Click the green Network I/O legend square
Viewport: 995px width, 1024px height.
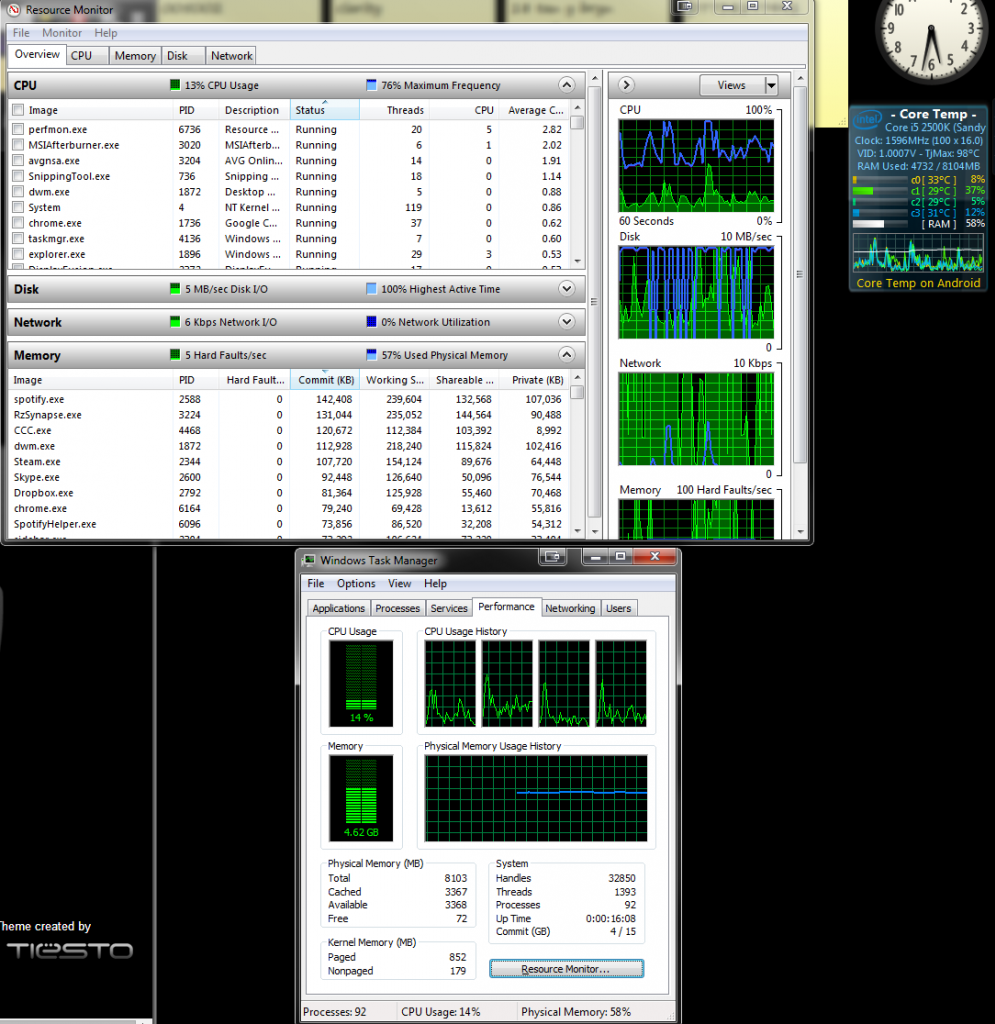click(175, 321)
